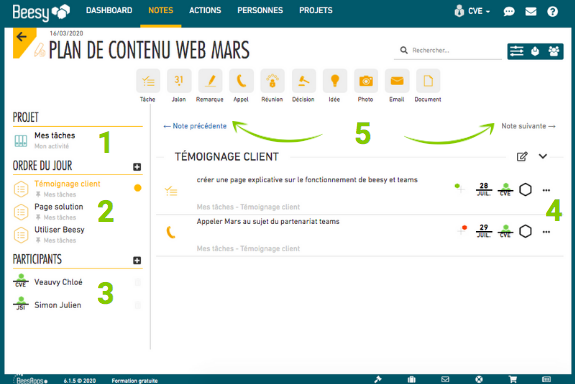The height and width of the screenshot is (384, 575).
Task: Go to Note suivante
Action: [x=528, y=126]
